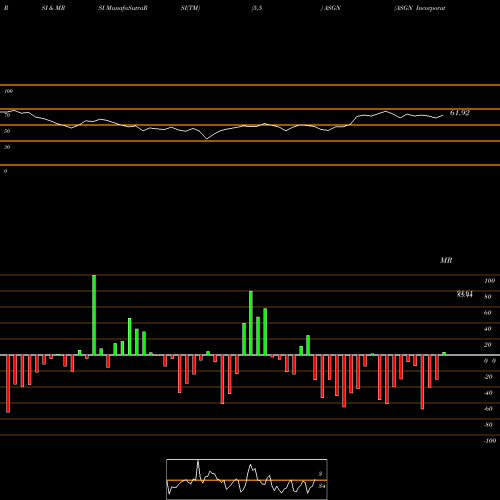Click the ') ASGN' ticker label
500x500 pixels.
[x=331, y=8]
